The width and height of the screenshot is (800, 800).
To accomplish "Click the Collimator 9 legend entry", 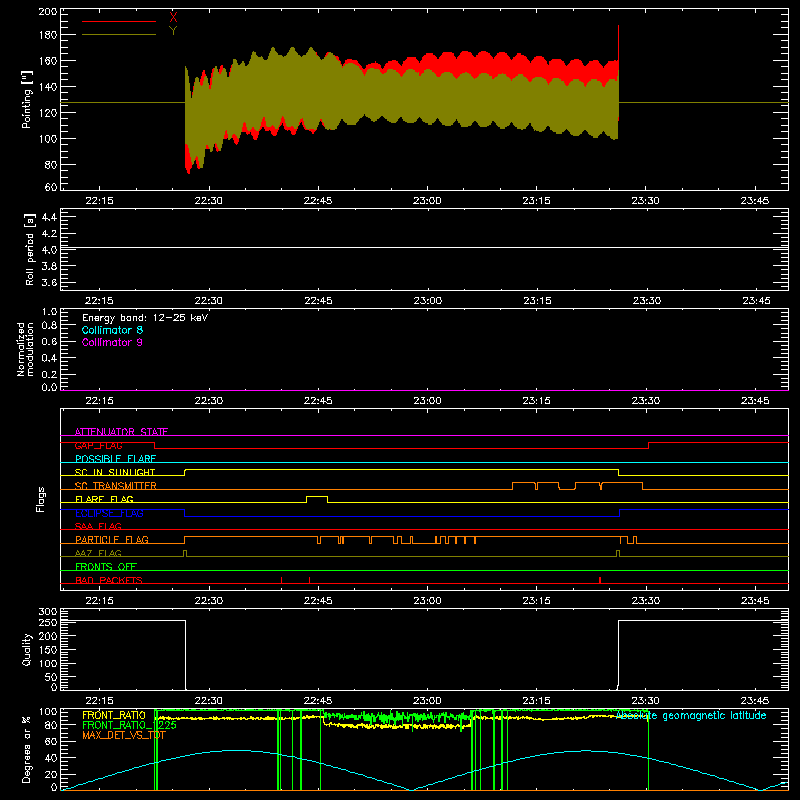I will (112, 342).
